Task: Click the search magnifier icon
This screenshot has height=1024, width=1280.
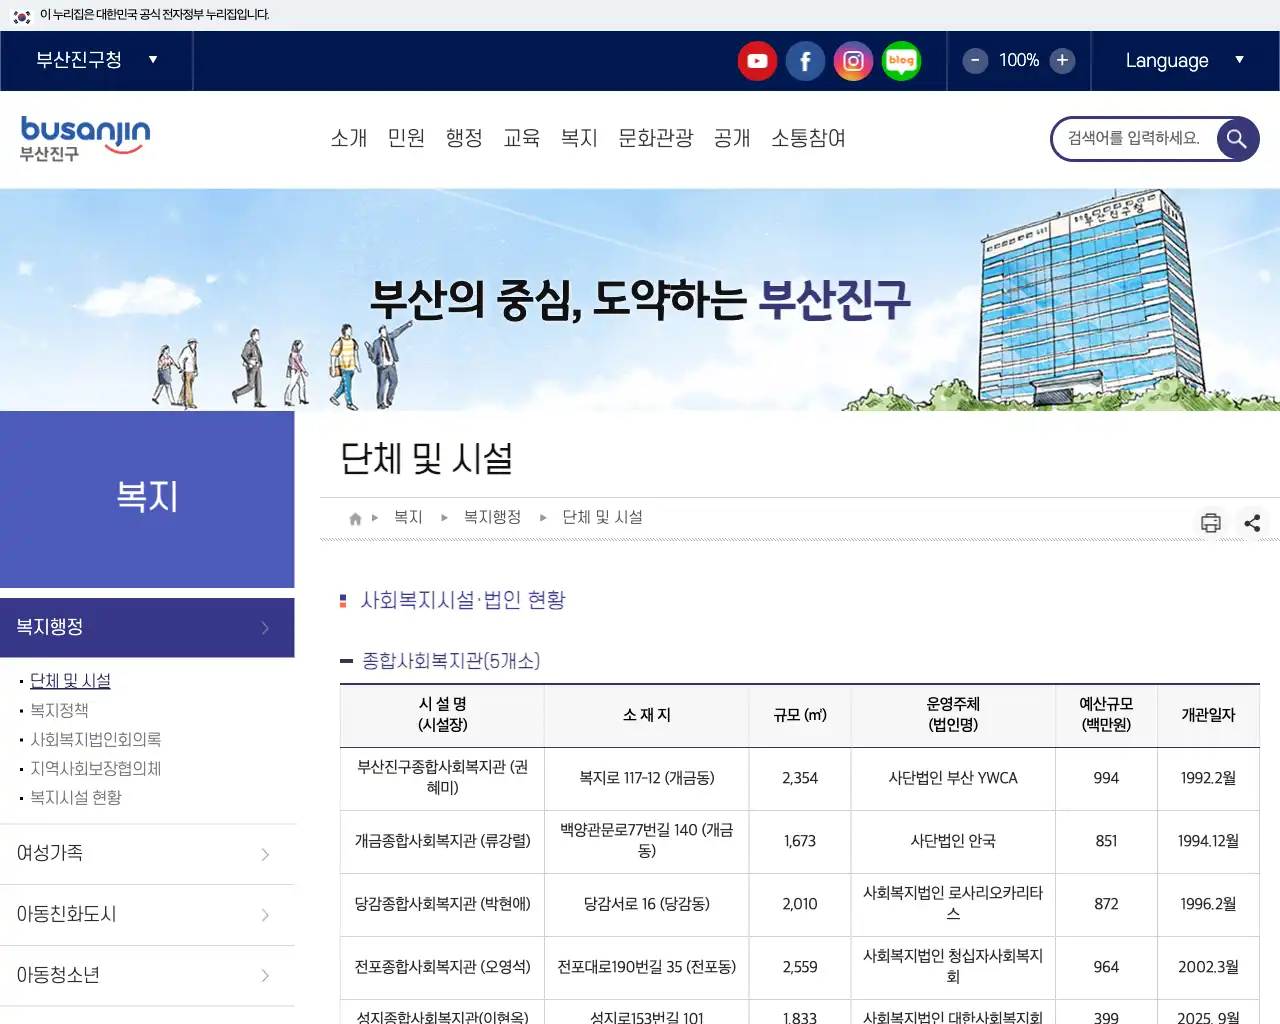Action: 1236,139
